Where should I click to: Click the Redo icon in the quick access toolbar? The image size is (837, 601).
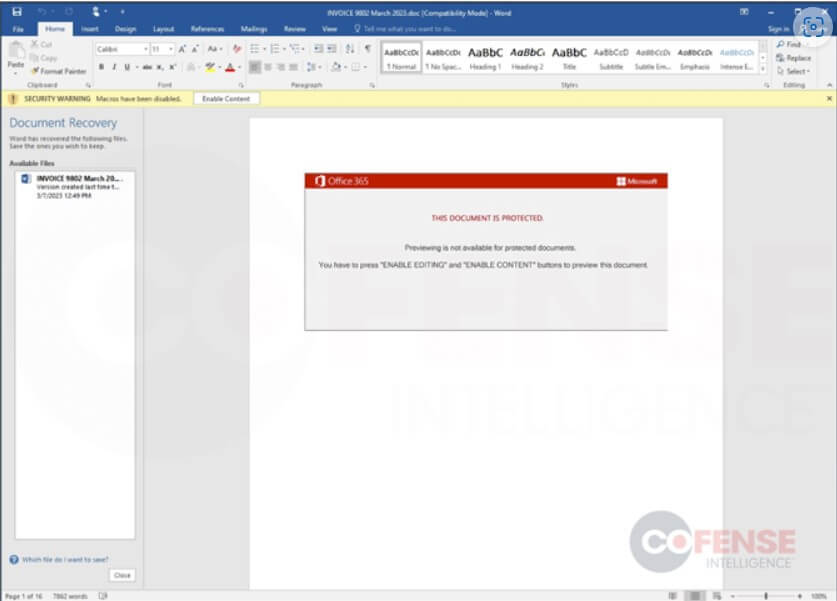(69, 12)
